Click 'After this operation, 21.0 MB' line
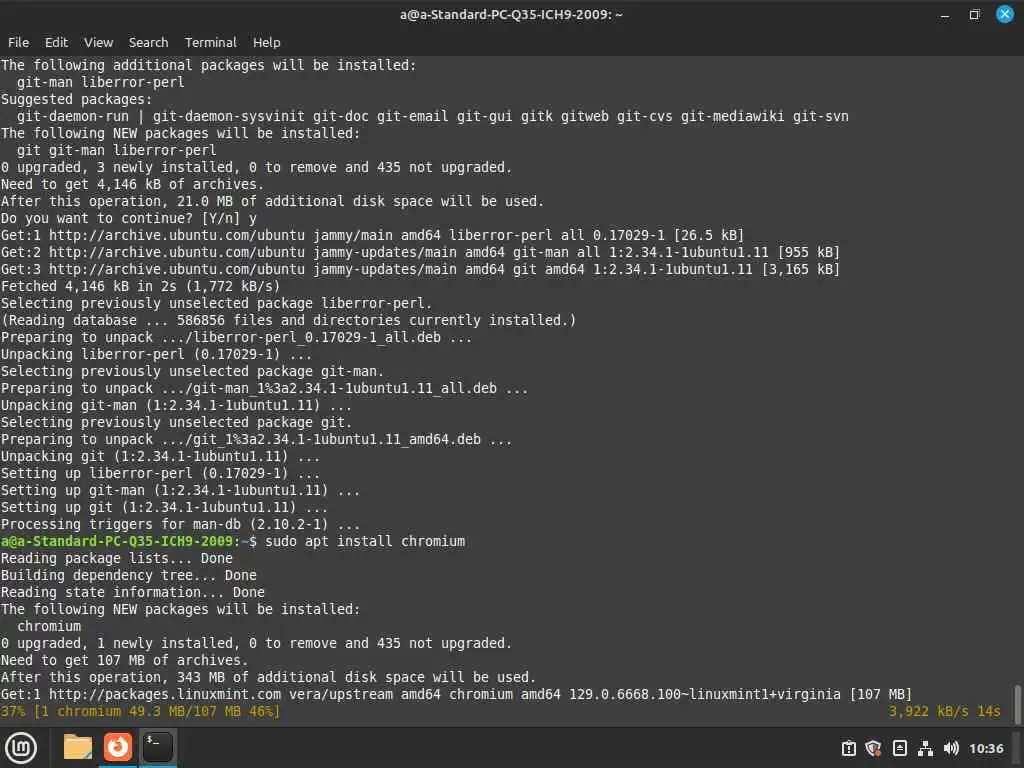 pyautogui.click(x=272, y=201)
